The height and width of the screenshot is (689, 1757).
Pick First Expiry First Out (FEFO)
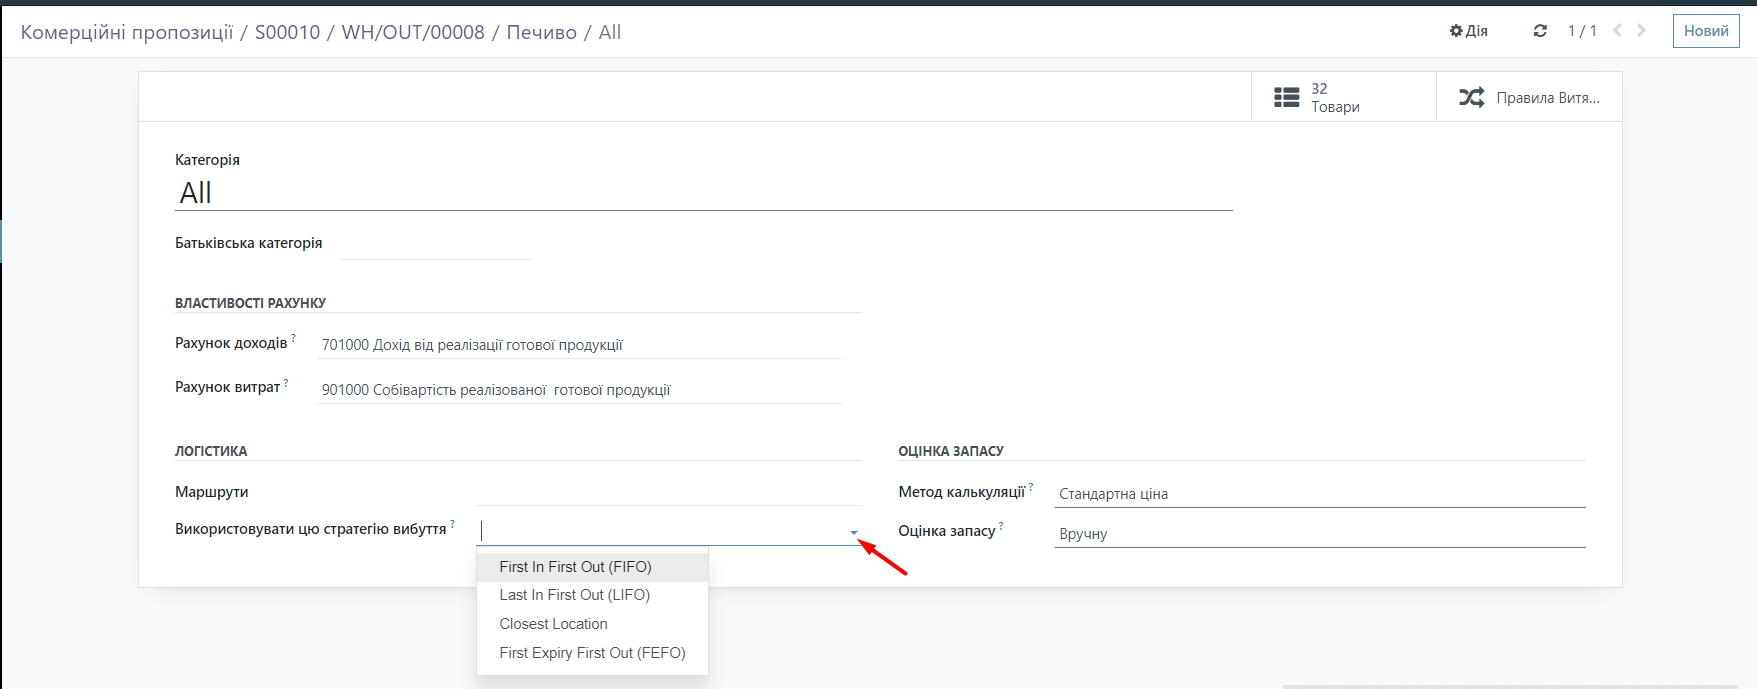(592, 653)
